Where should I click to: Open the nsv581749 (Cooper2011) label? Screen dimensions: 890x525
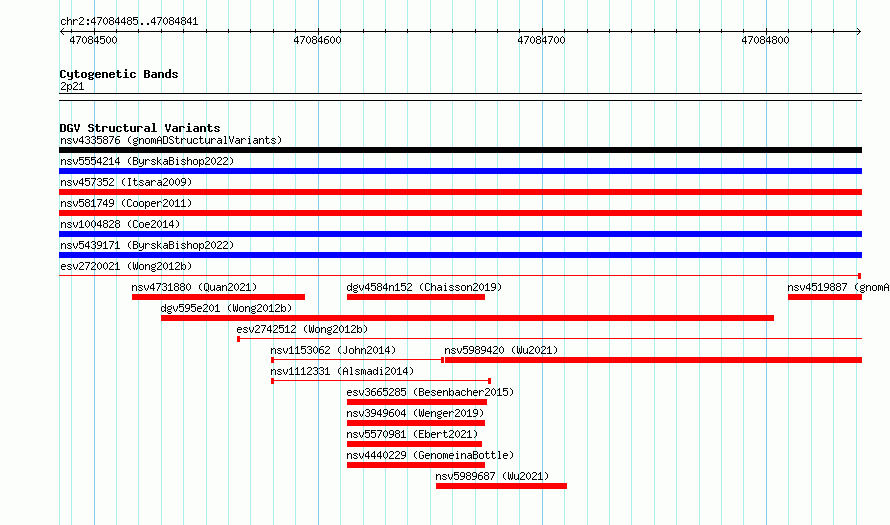pos(126,203)
